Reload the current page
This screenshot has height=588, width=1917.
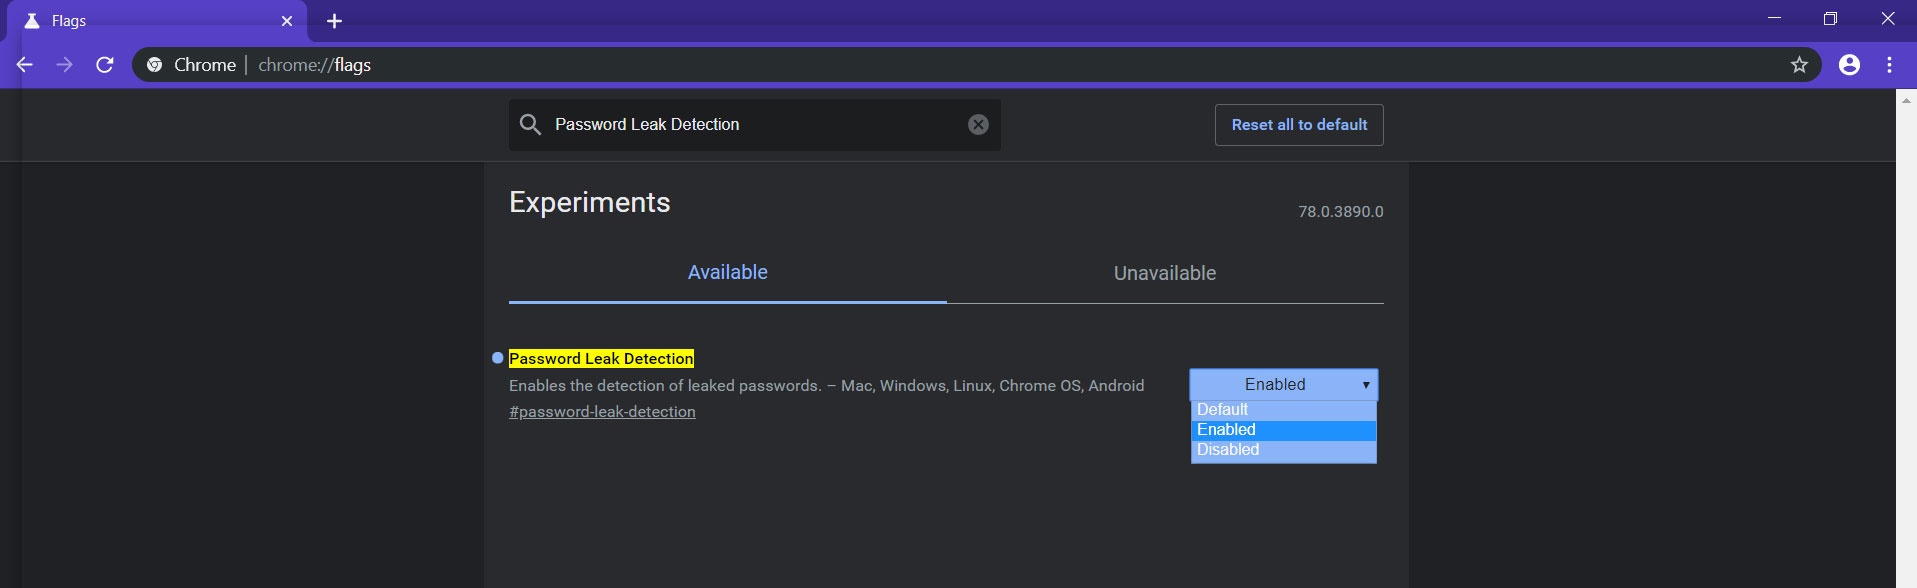click(105, 65)
